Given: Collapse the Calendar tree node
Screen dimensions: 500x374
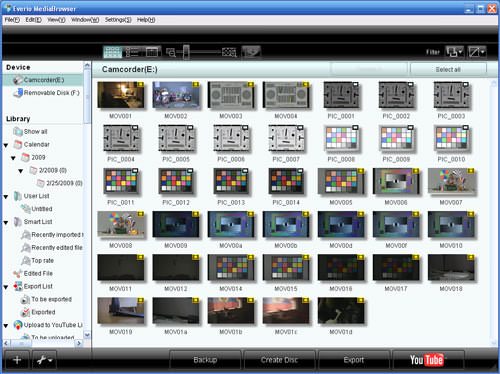Looking at the screenshot, I should tap(6, 145).
